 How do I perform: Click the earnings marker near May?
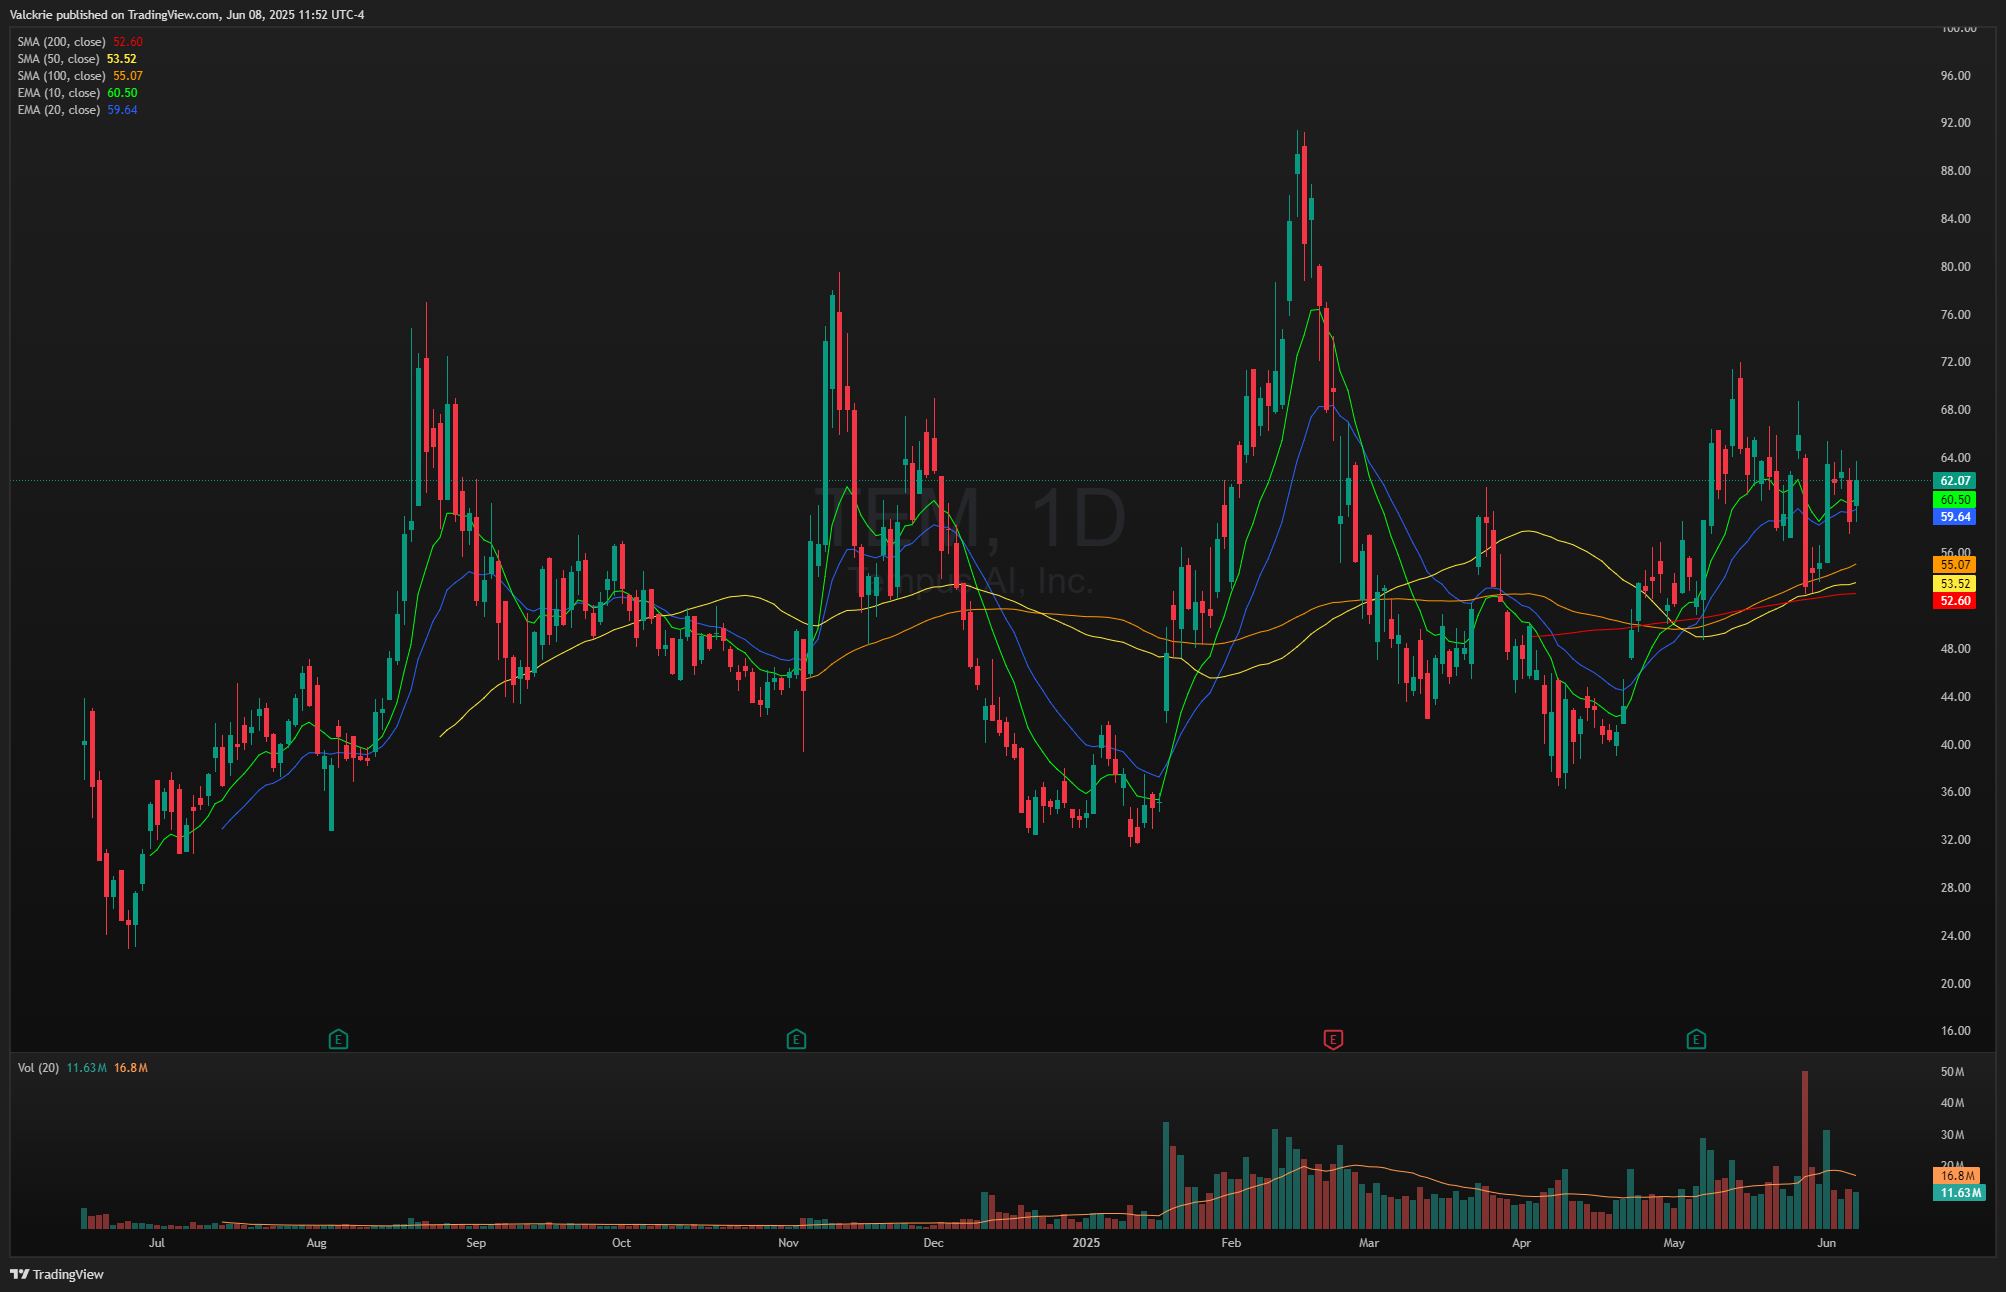(1696, 1040)
